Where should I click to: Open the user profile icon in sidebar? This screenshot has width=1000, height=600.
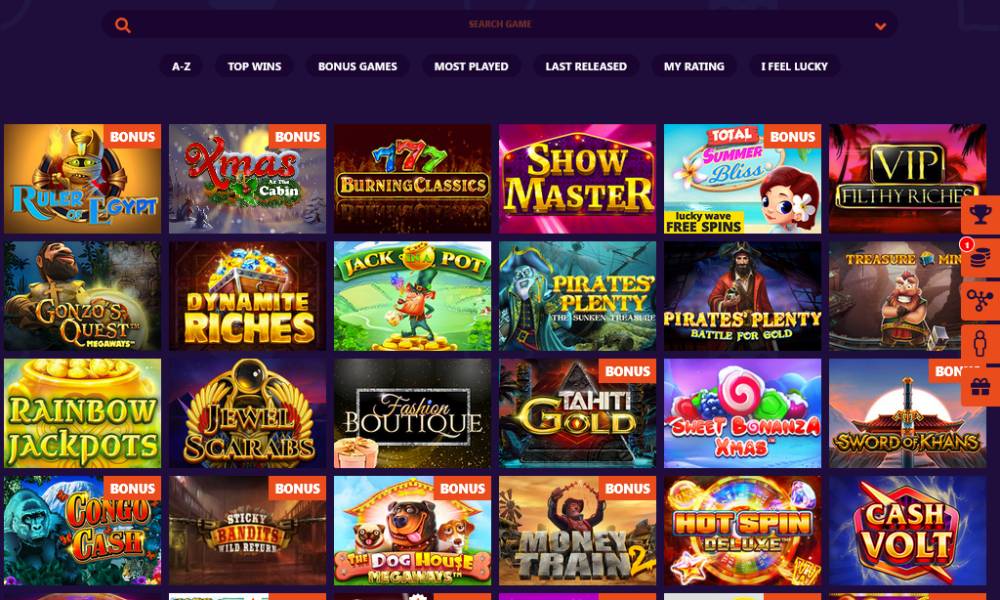pyautogui.click(x=980, y=344)
